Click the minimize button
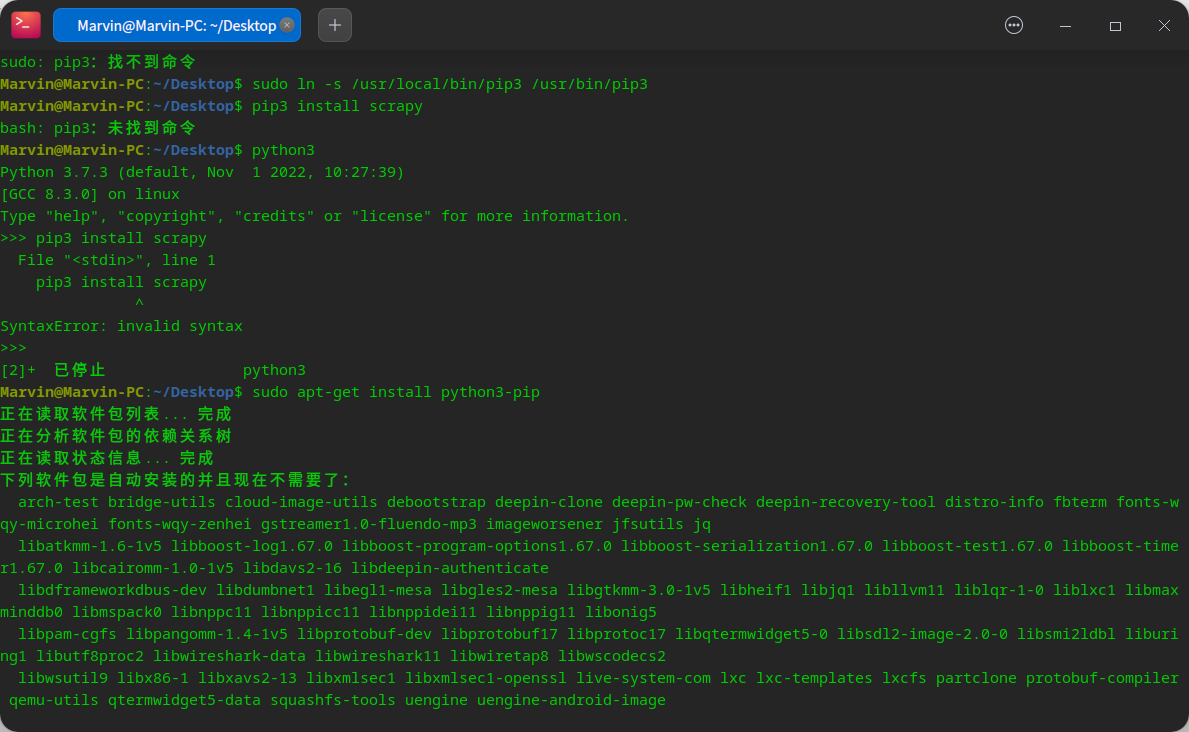This screenshot has height=732, width=1189. pyautogui.click(x=1064, y=25)
